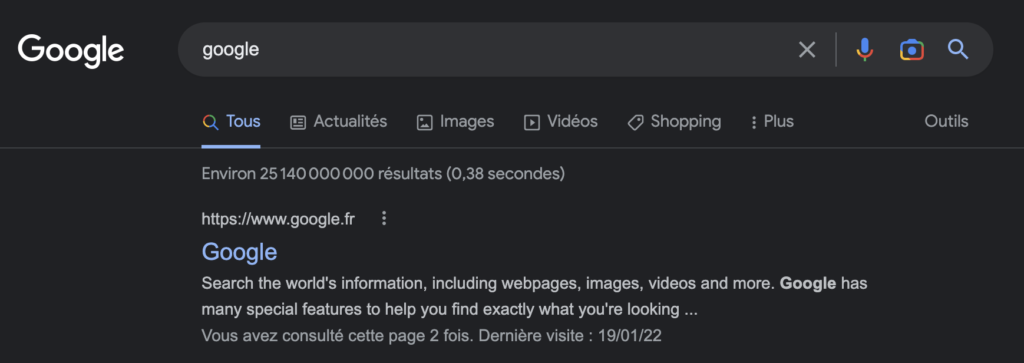Switch to the Actualités tab
This screenshot has width=1024, height=363.
click(338, 121)
